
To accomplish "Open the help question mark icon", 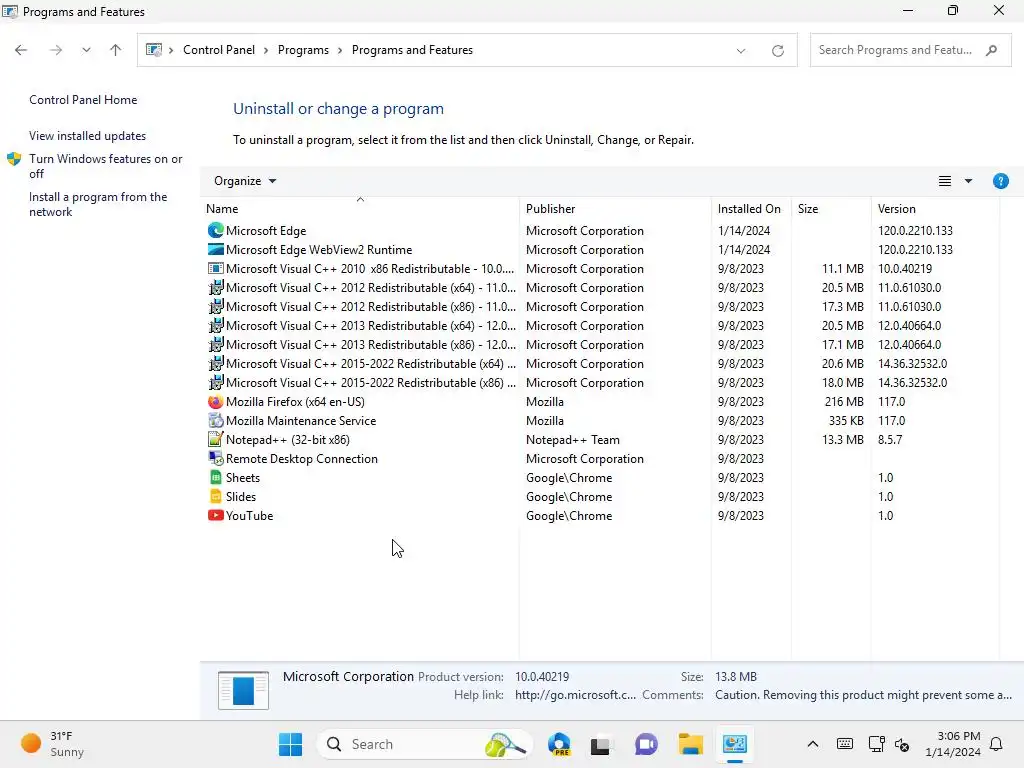I will [x=1000, y=181].
